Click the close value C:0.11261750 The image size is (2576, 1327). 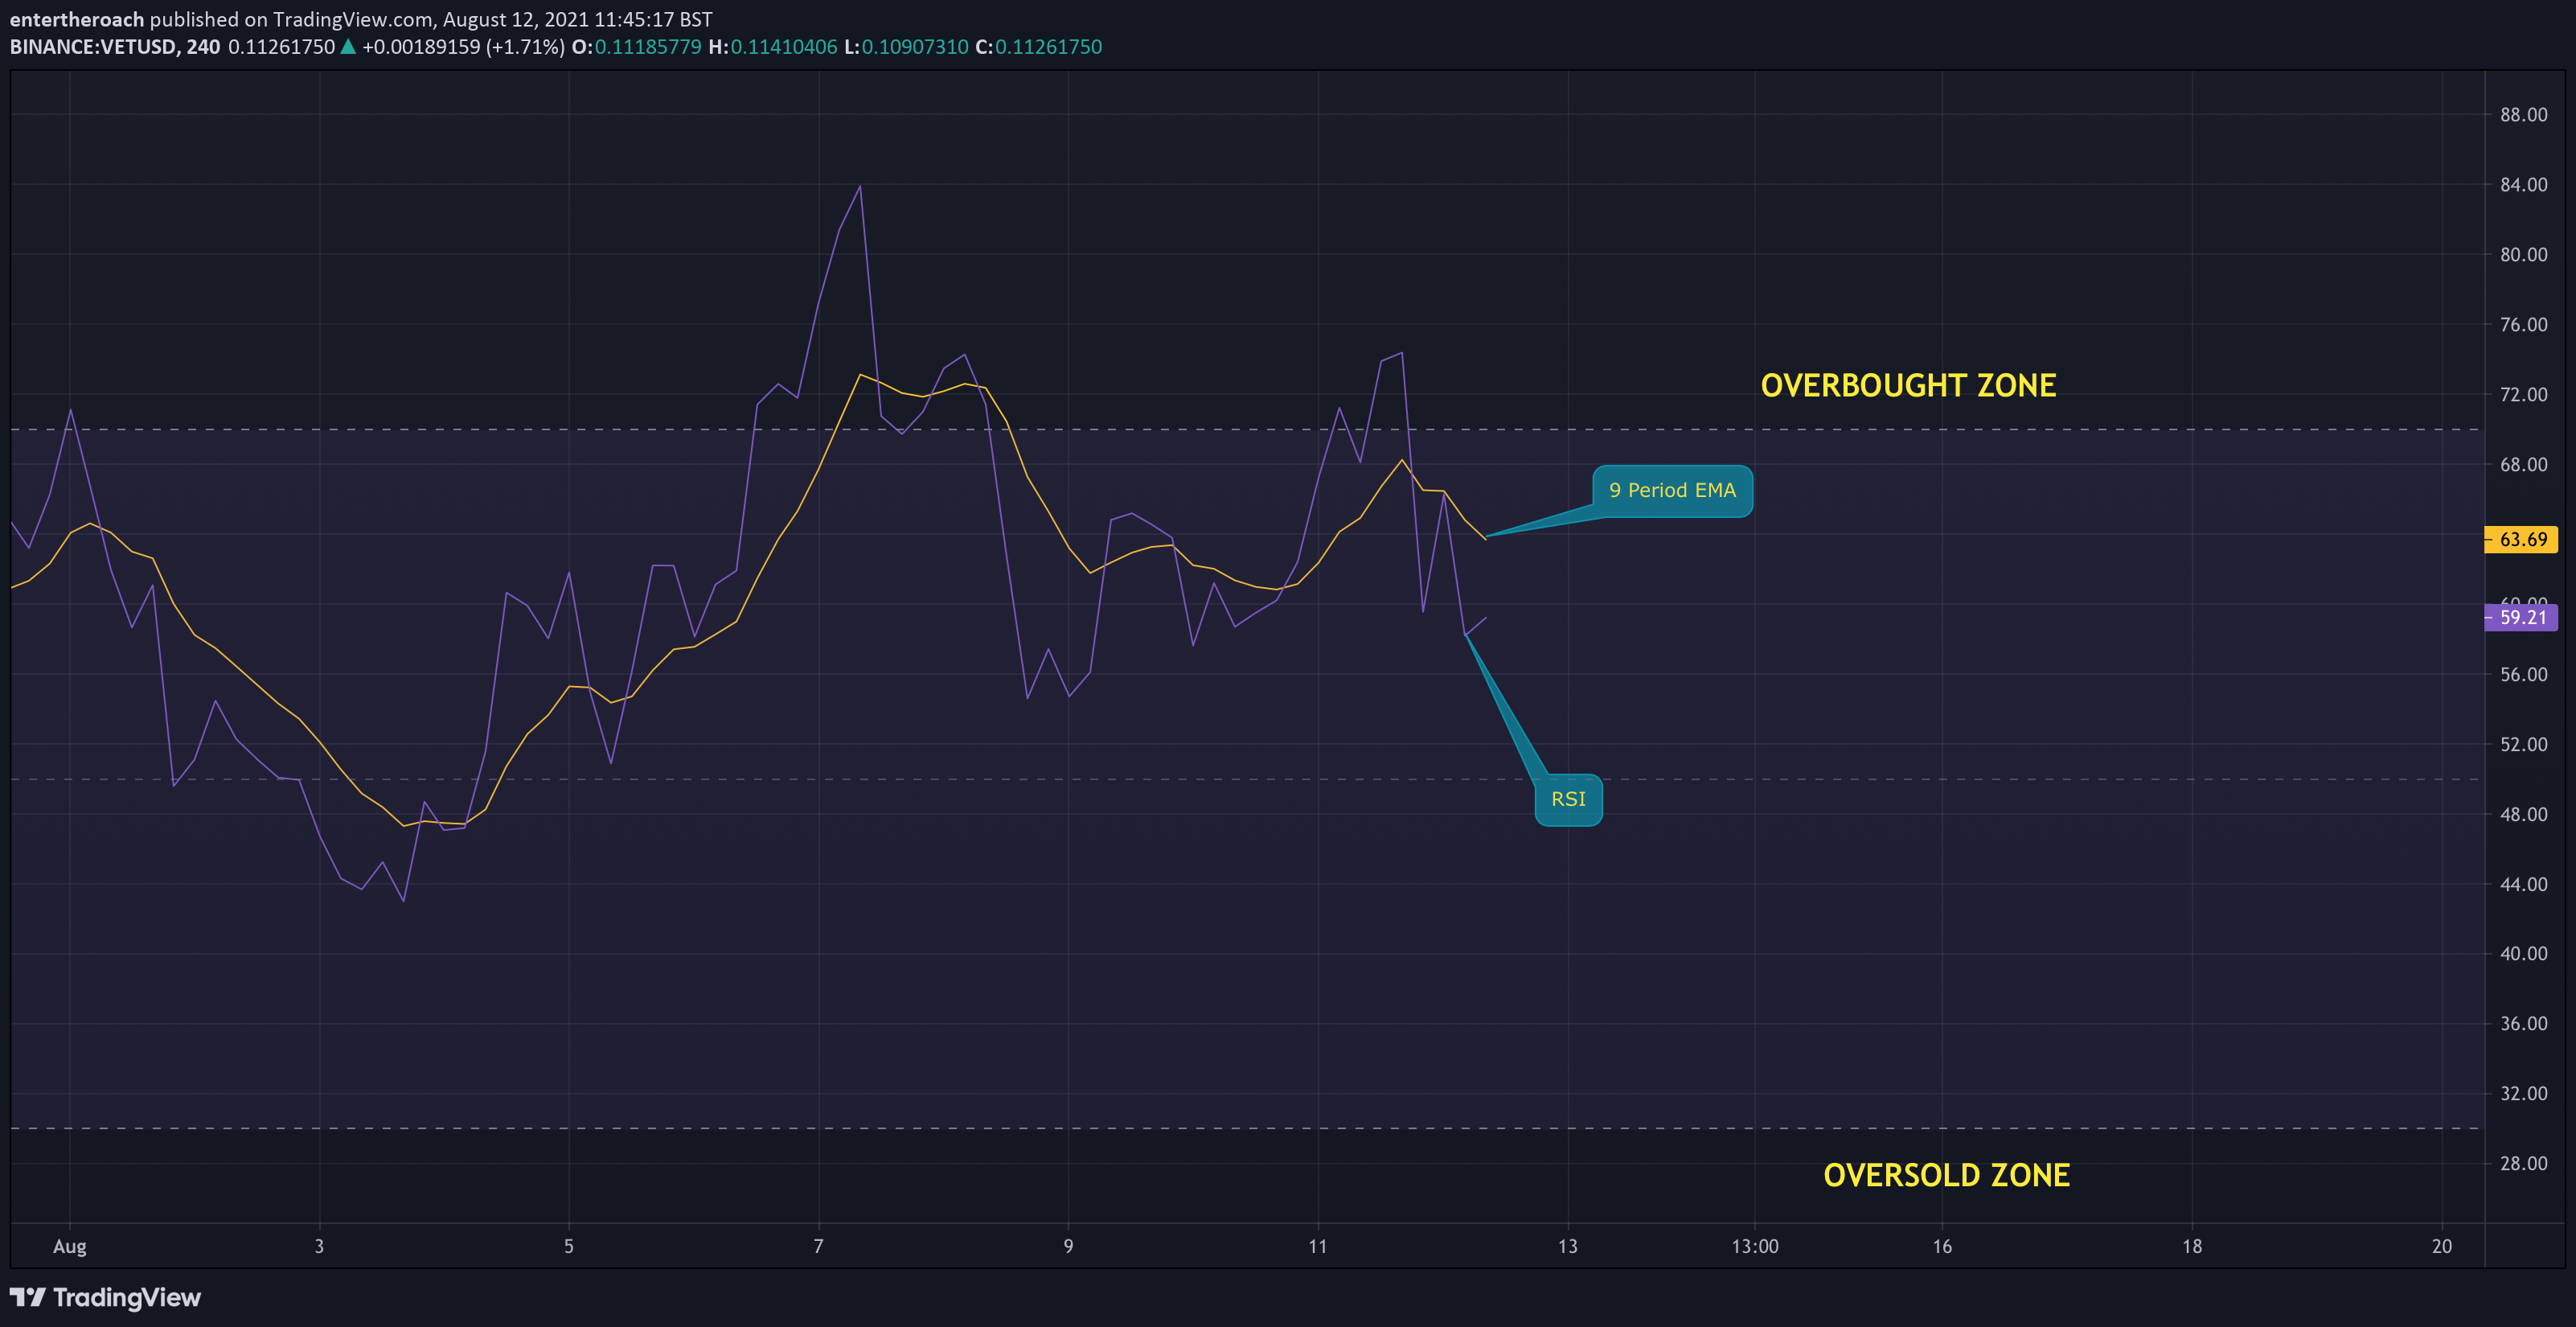[1038, 47]
